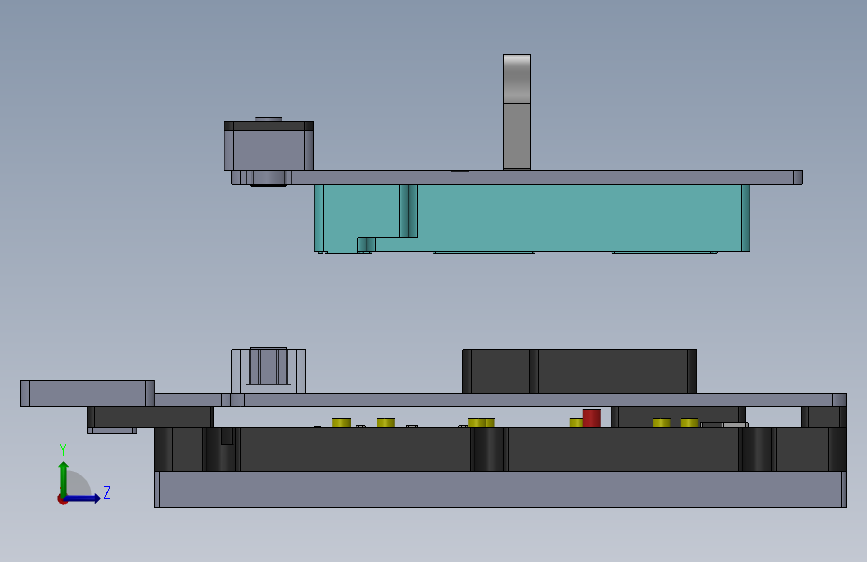Select the large dark block atop the lower plate
Screen dimensions: 867x562
(x=579, y=371)
